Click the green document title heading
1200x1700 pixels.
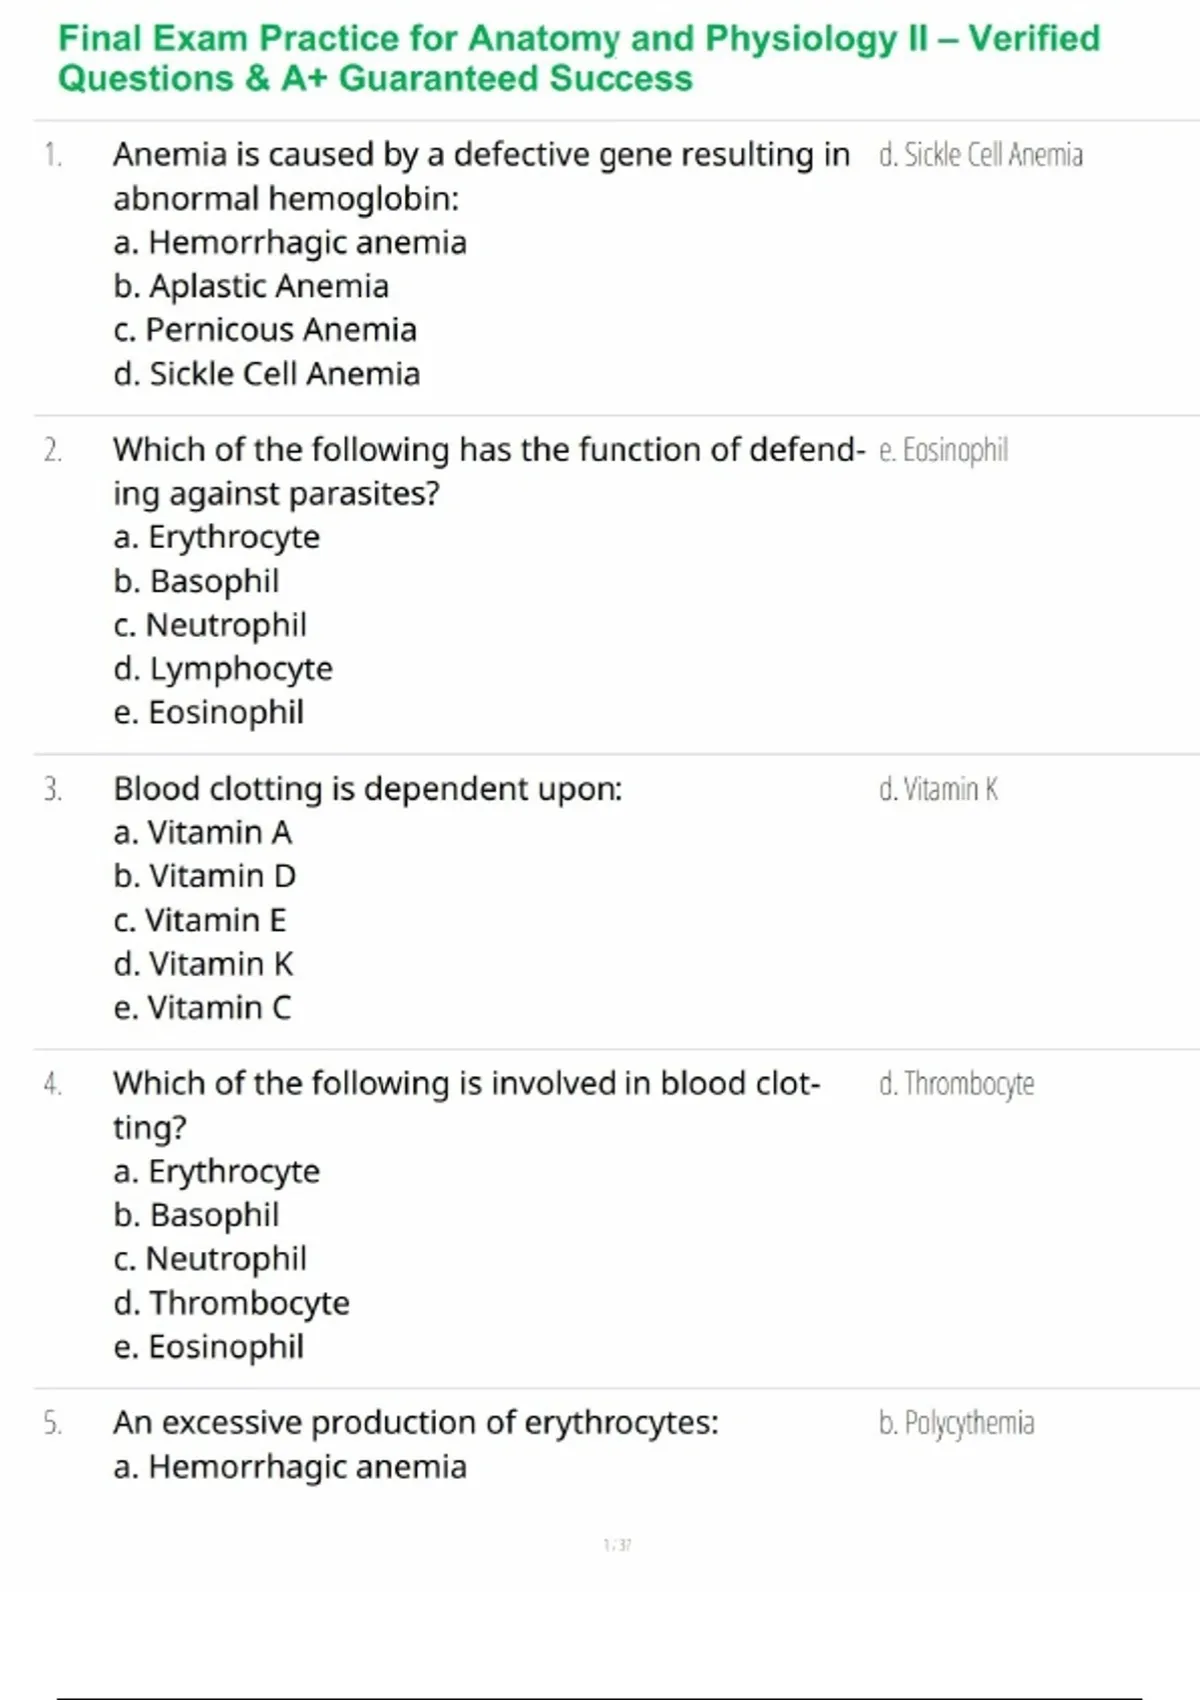pos(578,58)
